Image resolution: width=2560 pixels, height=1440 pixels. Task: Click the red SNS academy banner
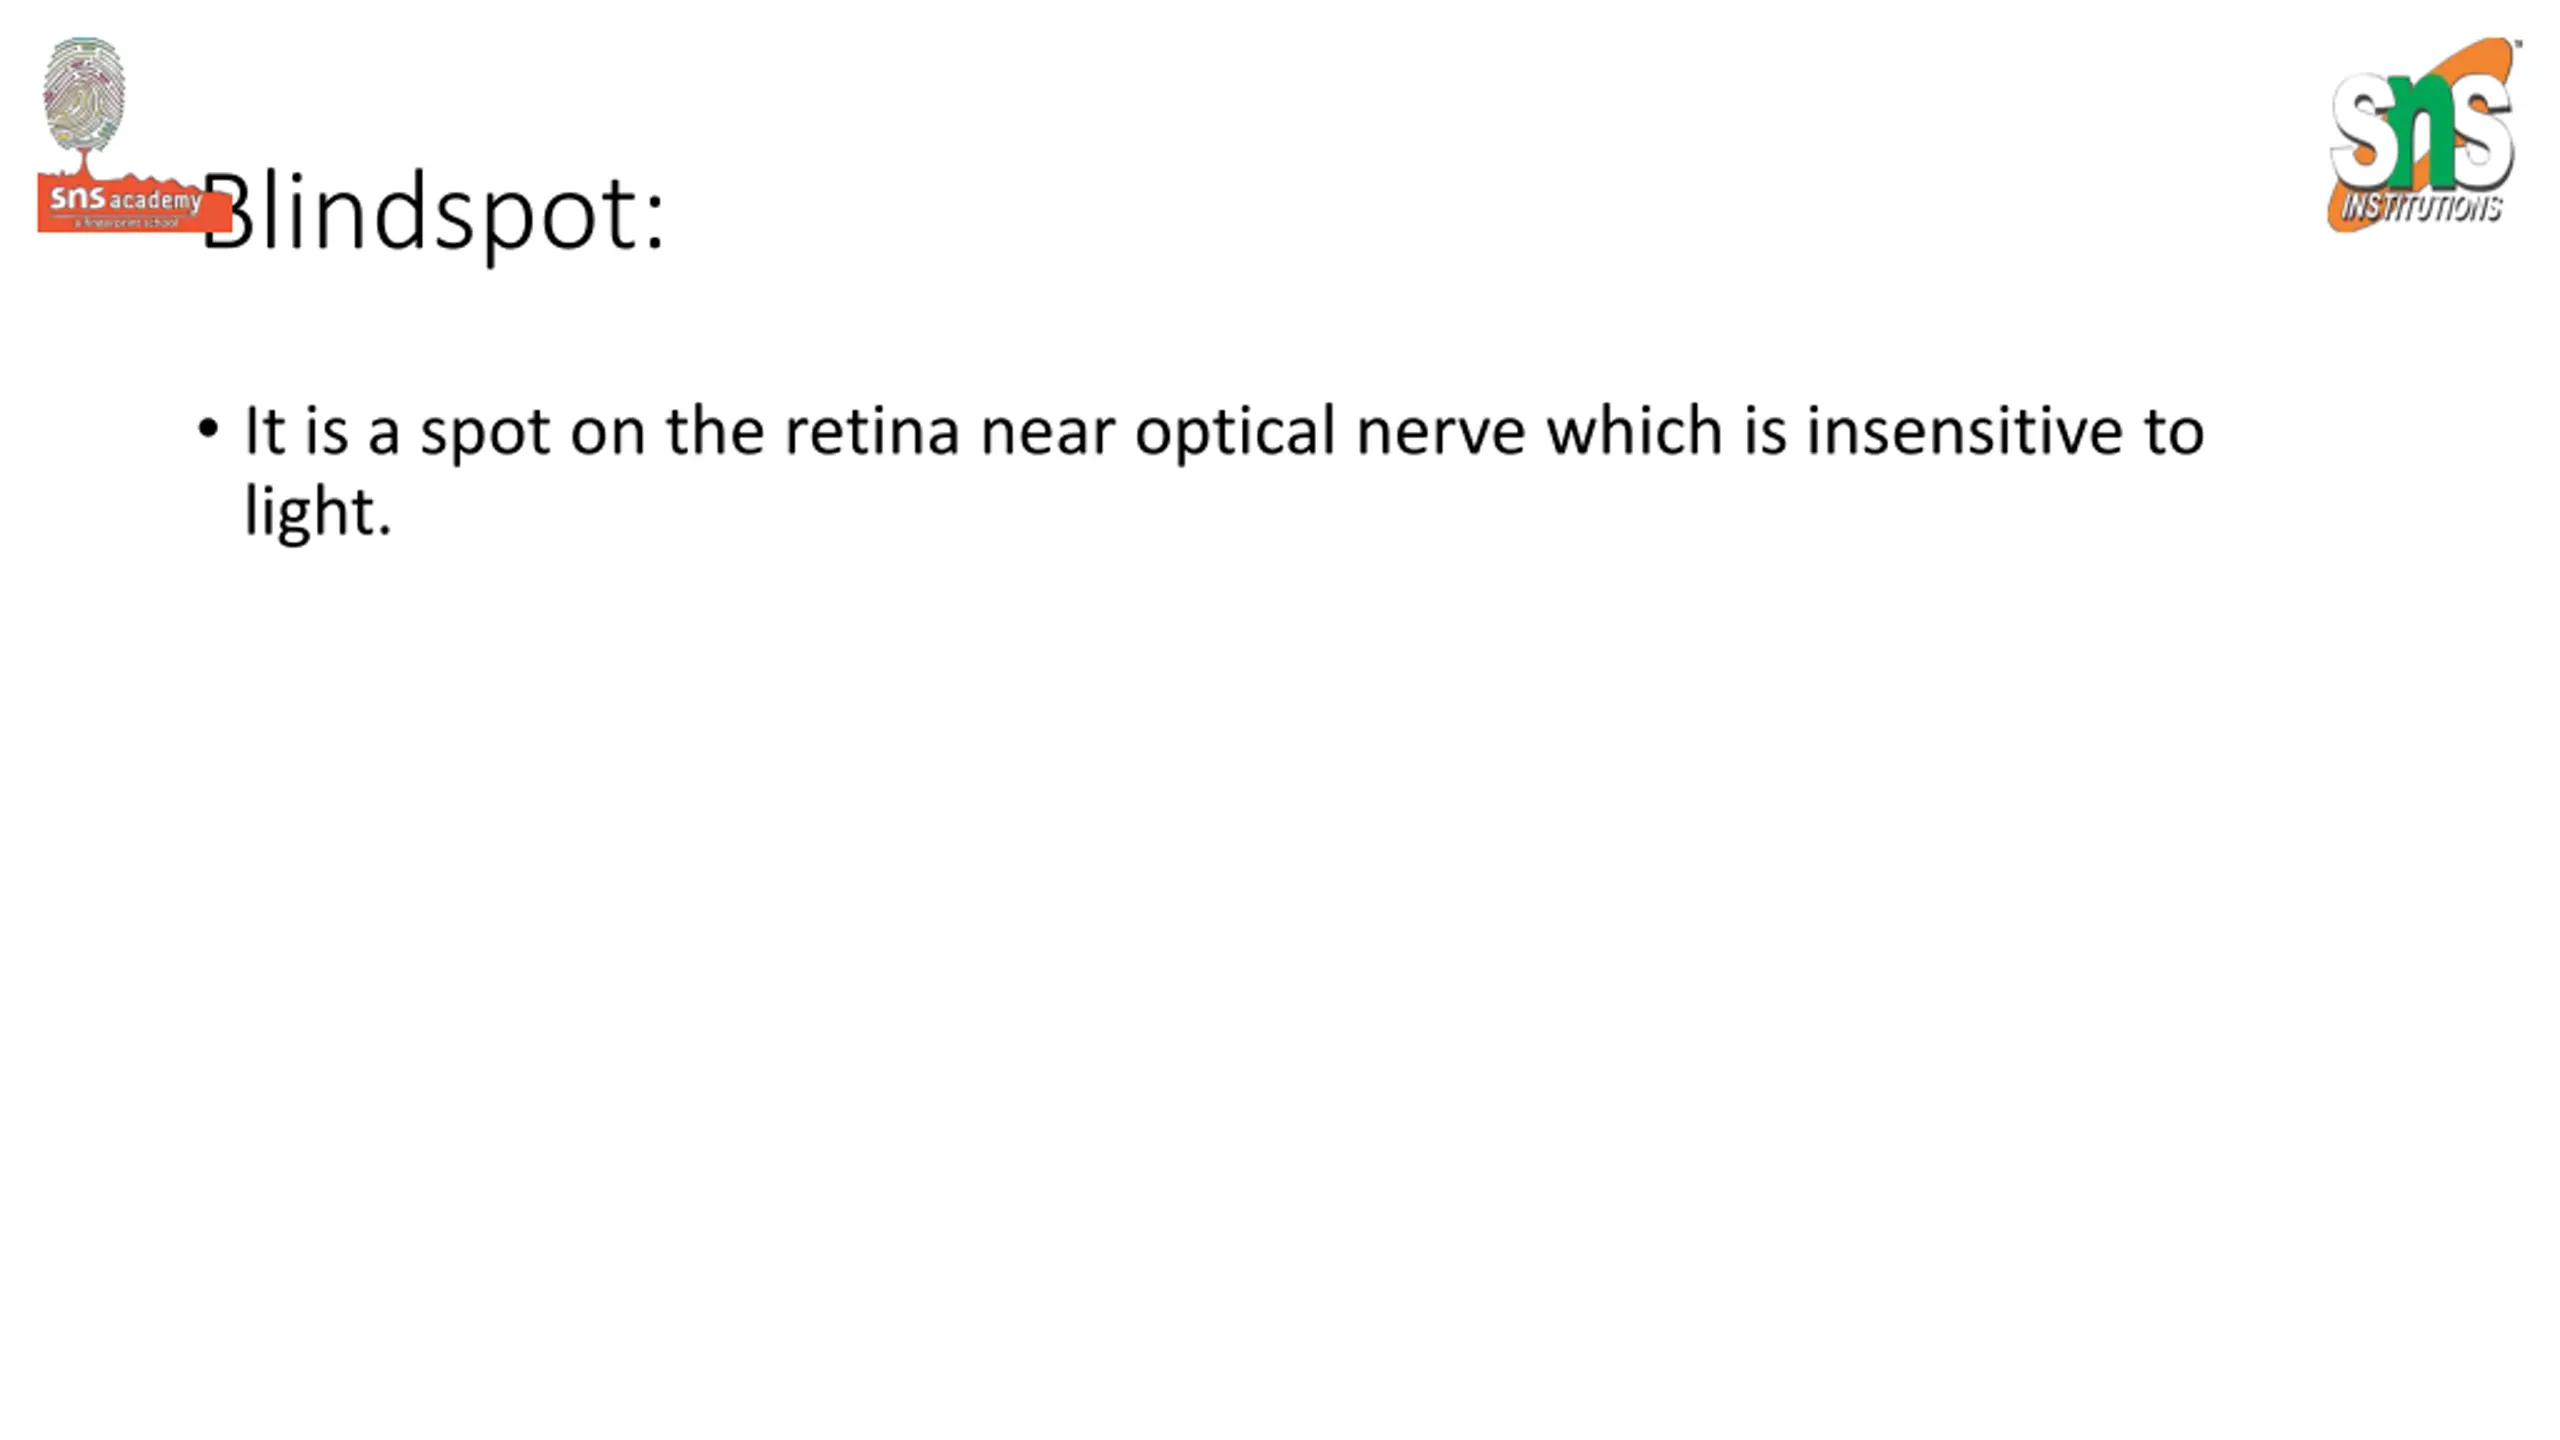(134, 204)
